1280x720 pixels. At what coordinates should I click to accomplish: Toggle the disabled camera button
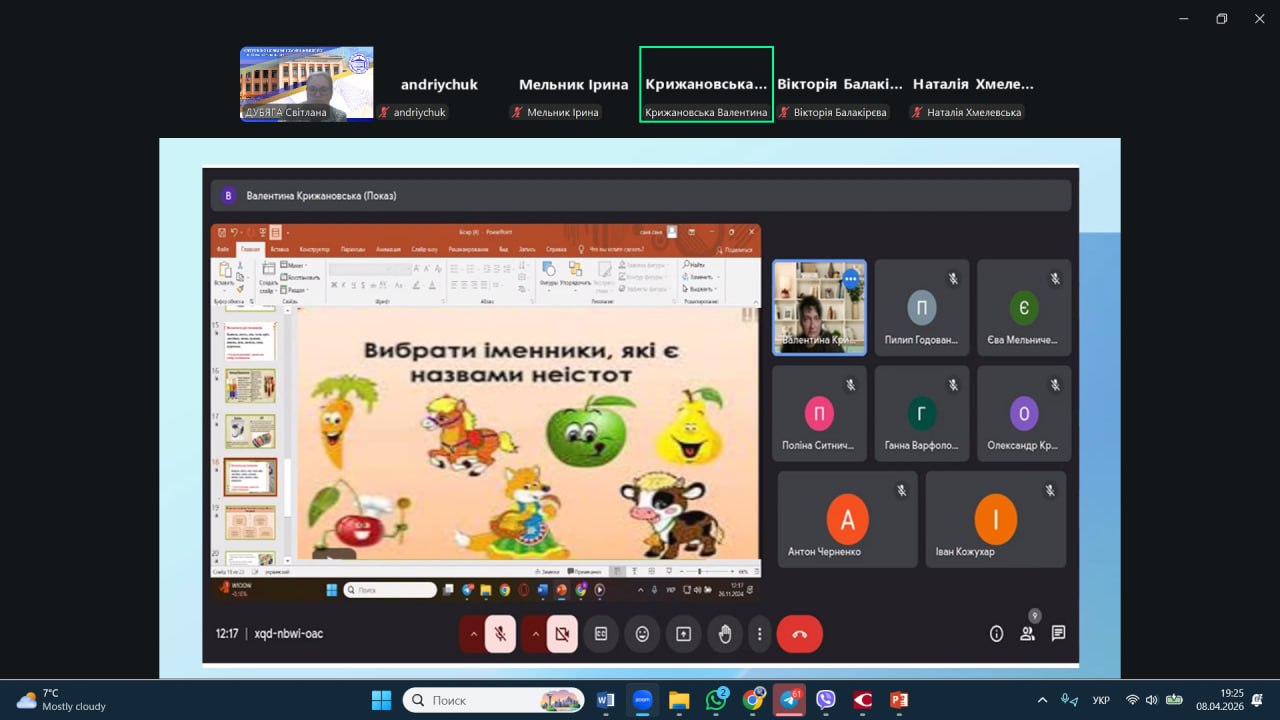[x=562, y=634]
